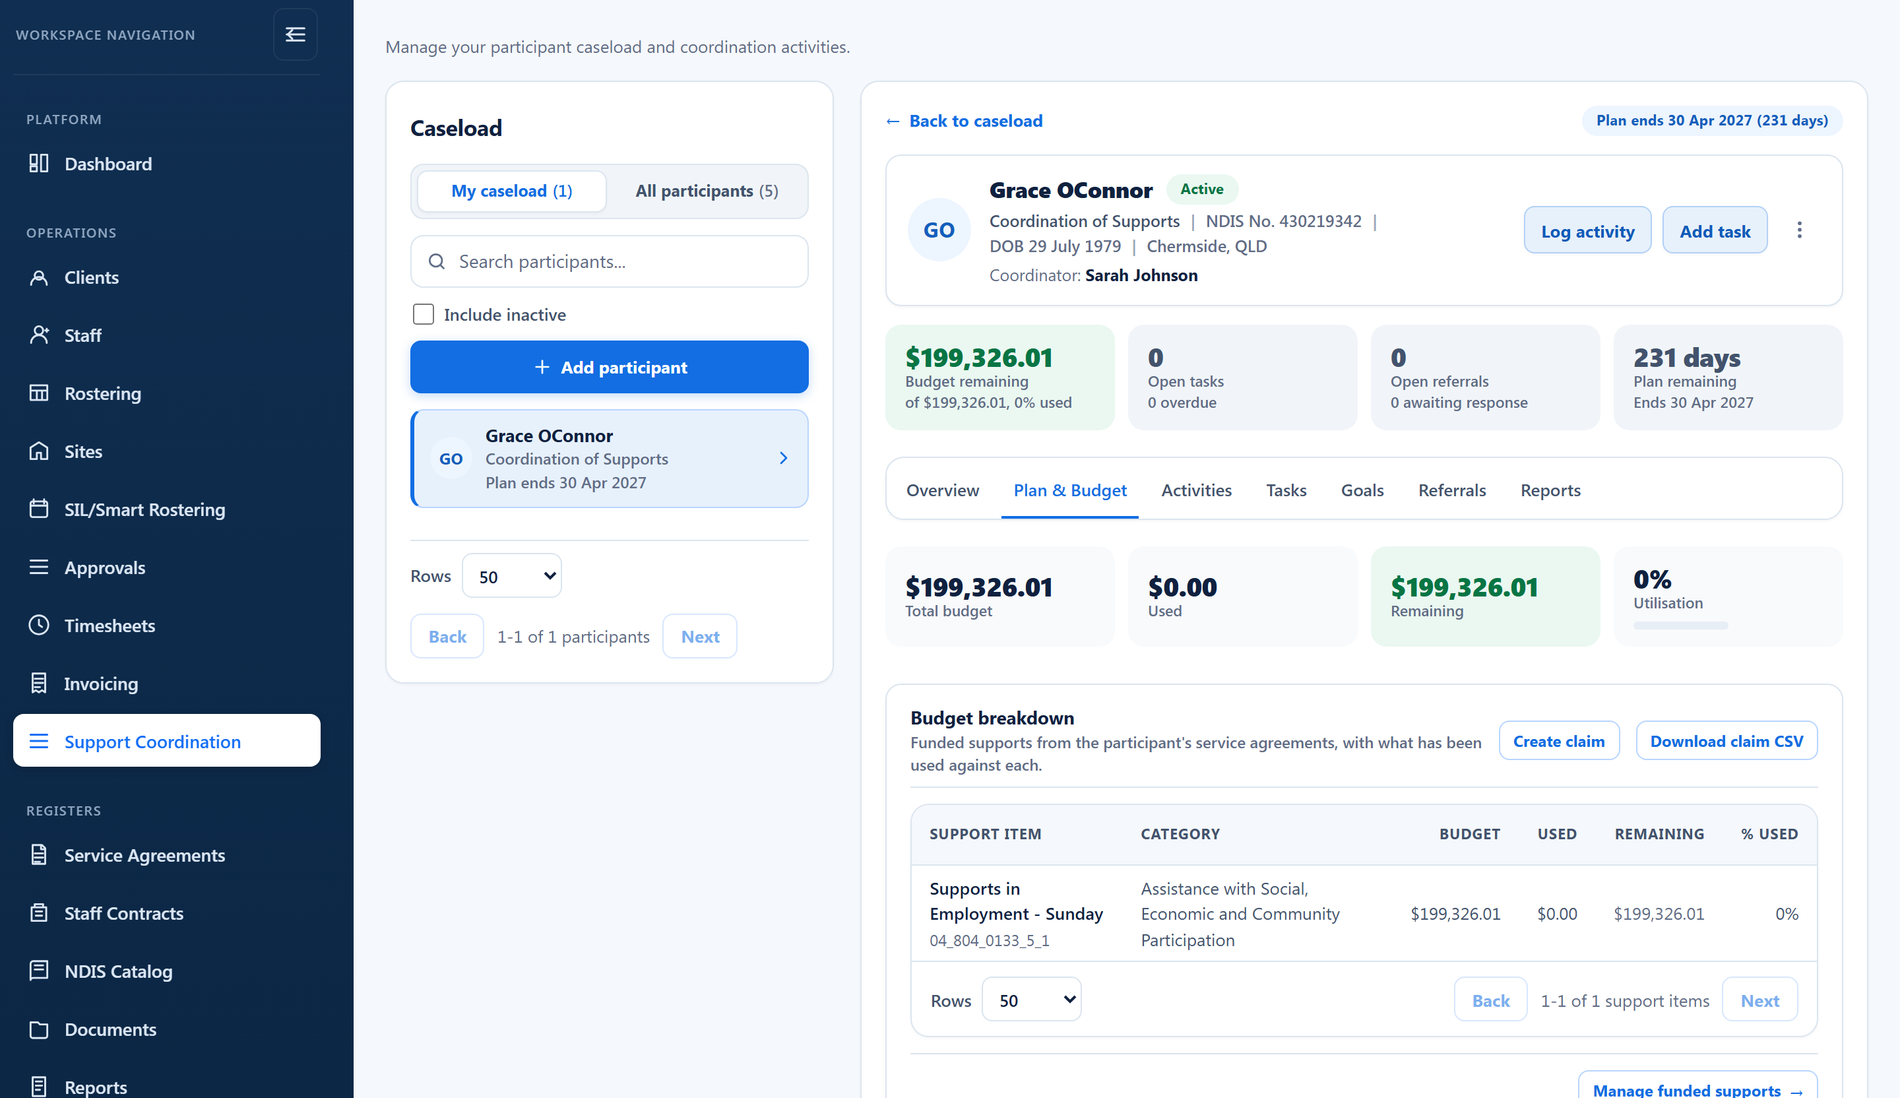The height and width of the screenshot is (1098, 1900).
Task: Open Invoicing via its receipt icon
Action: (39, 683)
